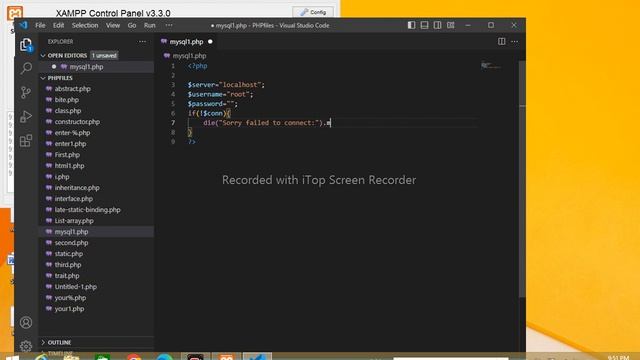Viewport: 640px width, 360px height.
Task: Toggle the secondary side bar layout icon
Action: (x=438, y=25)
